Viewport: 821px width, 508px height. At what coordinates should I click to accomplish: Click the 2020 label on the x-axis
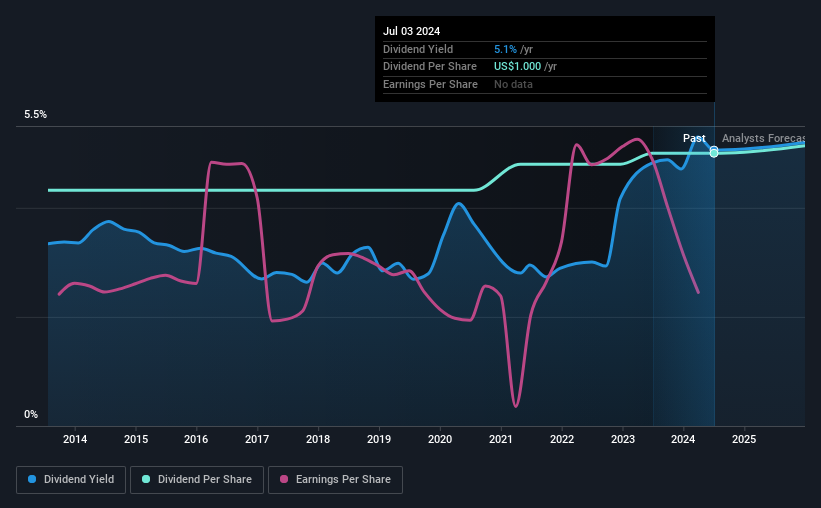click(440, 439)
